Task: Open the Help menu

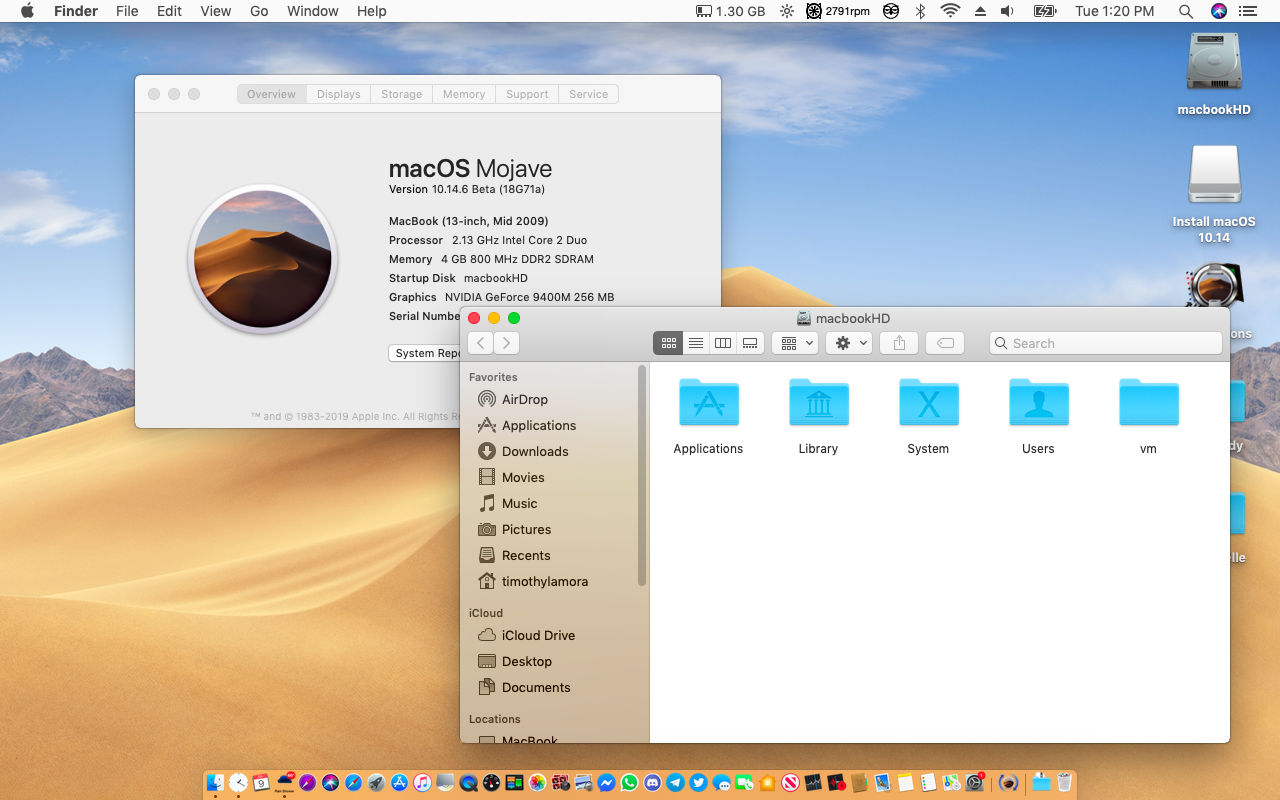Action: pos(371,11)
